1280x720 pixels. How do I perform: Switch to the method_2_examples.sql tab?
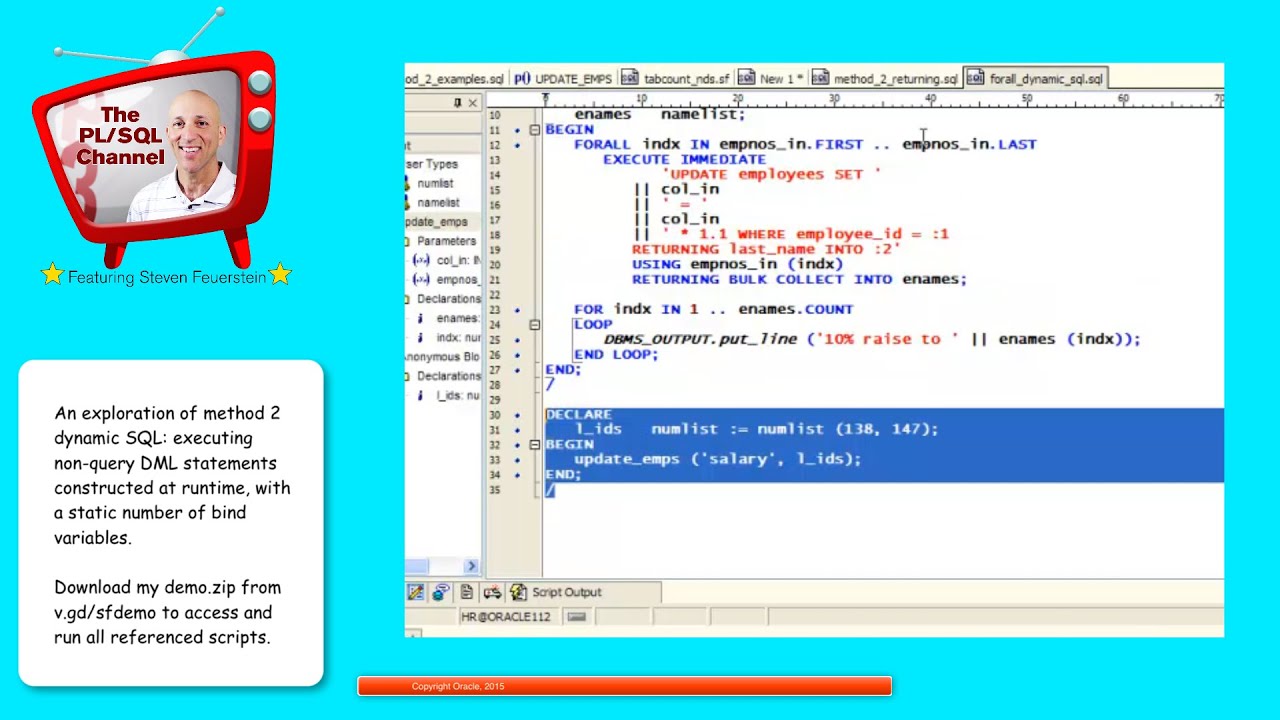(455, 79)
